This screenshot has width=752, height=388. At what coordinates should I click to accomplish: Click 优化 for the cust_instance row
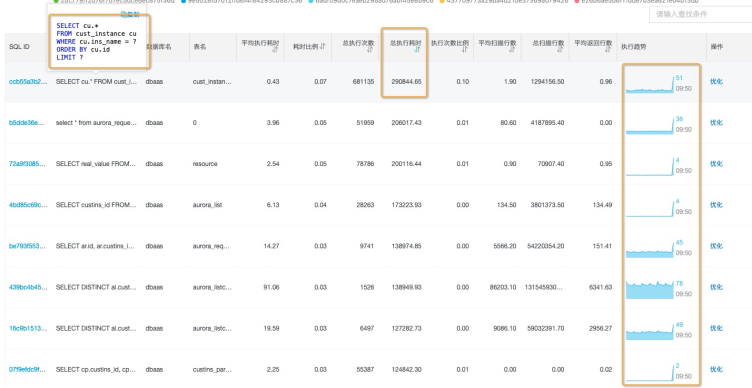tap(716, 82)
